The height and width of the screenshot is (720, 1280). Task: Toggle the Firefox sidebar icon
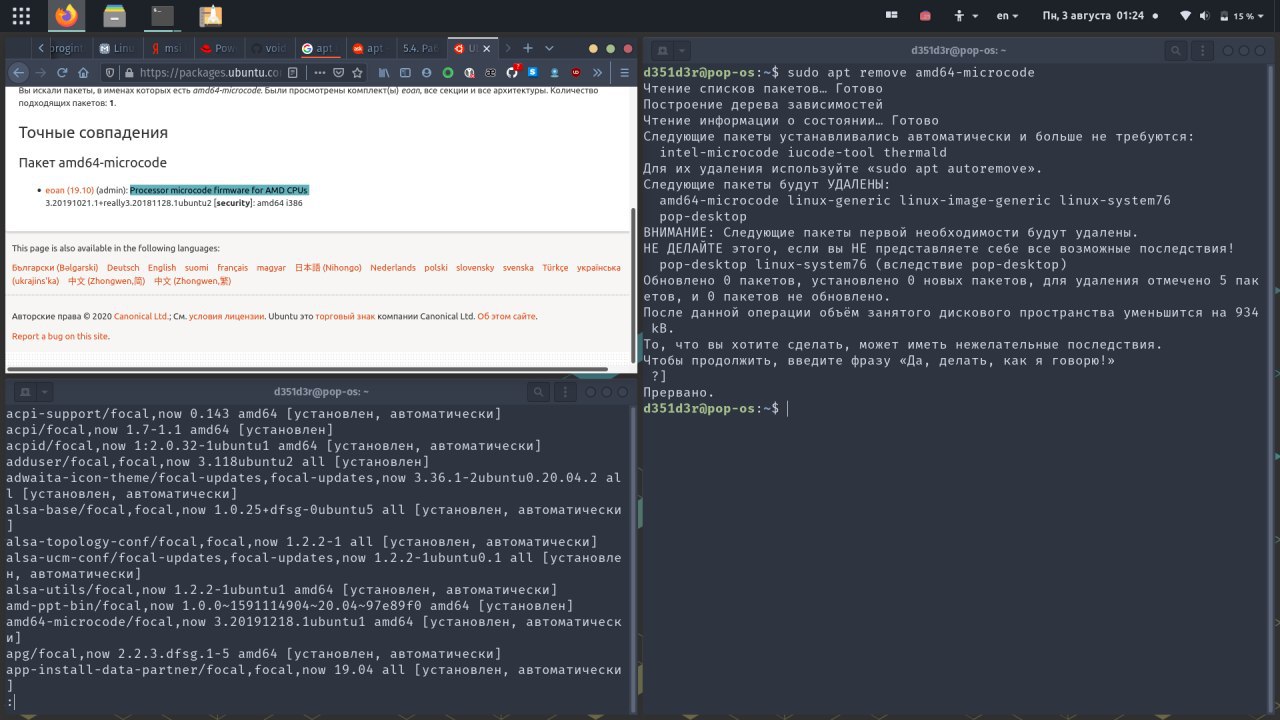click(406, 72)
